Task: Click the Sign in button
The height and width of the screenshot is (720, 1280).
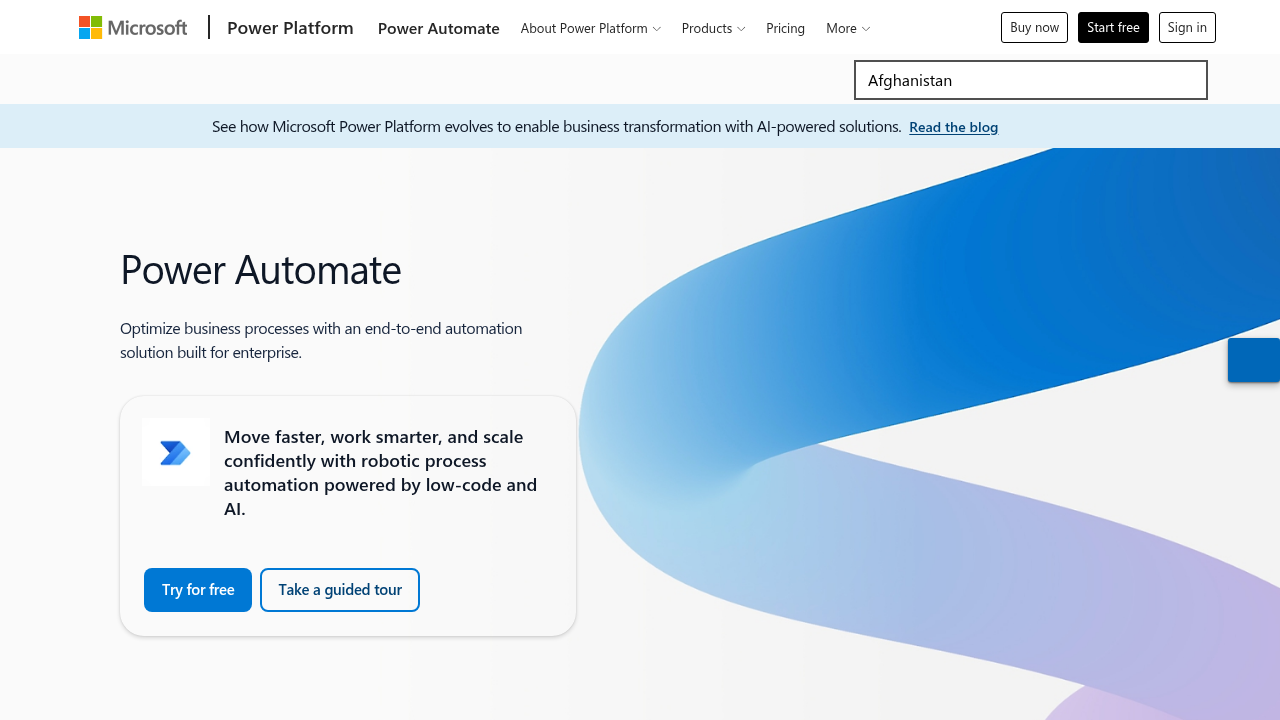Action: 1187,27
